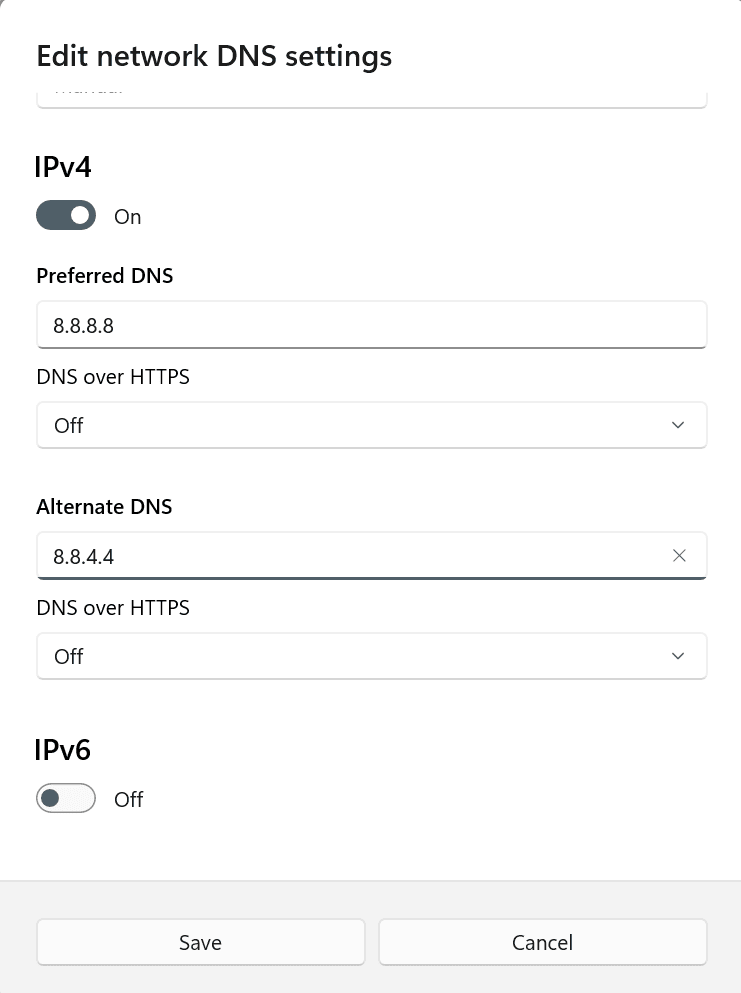
Task: Clear the Alternate DNS field using the X icon
Action: pyautogui.click(x=679, y=555)
